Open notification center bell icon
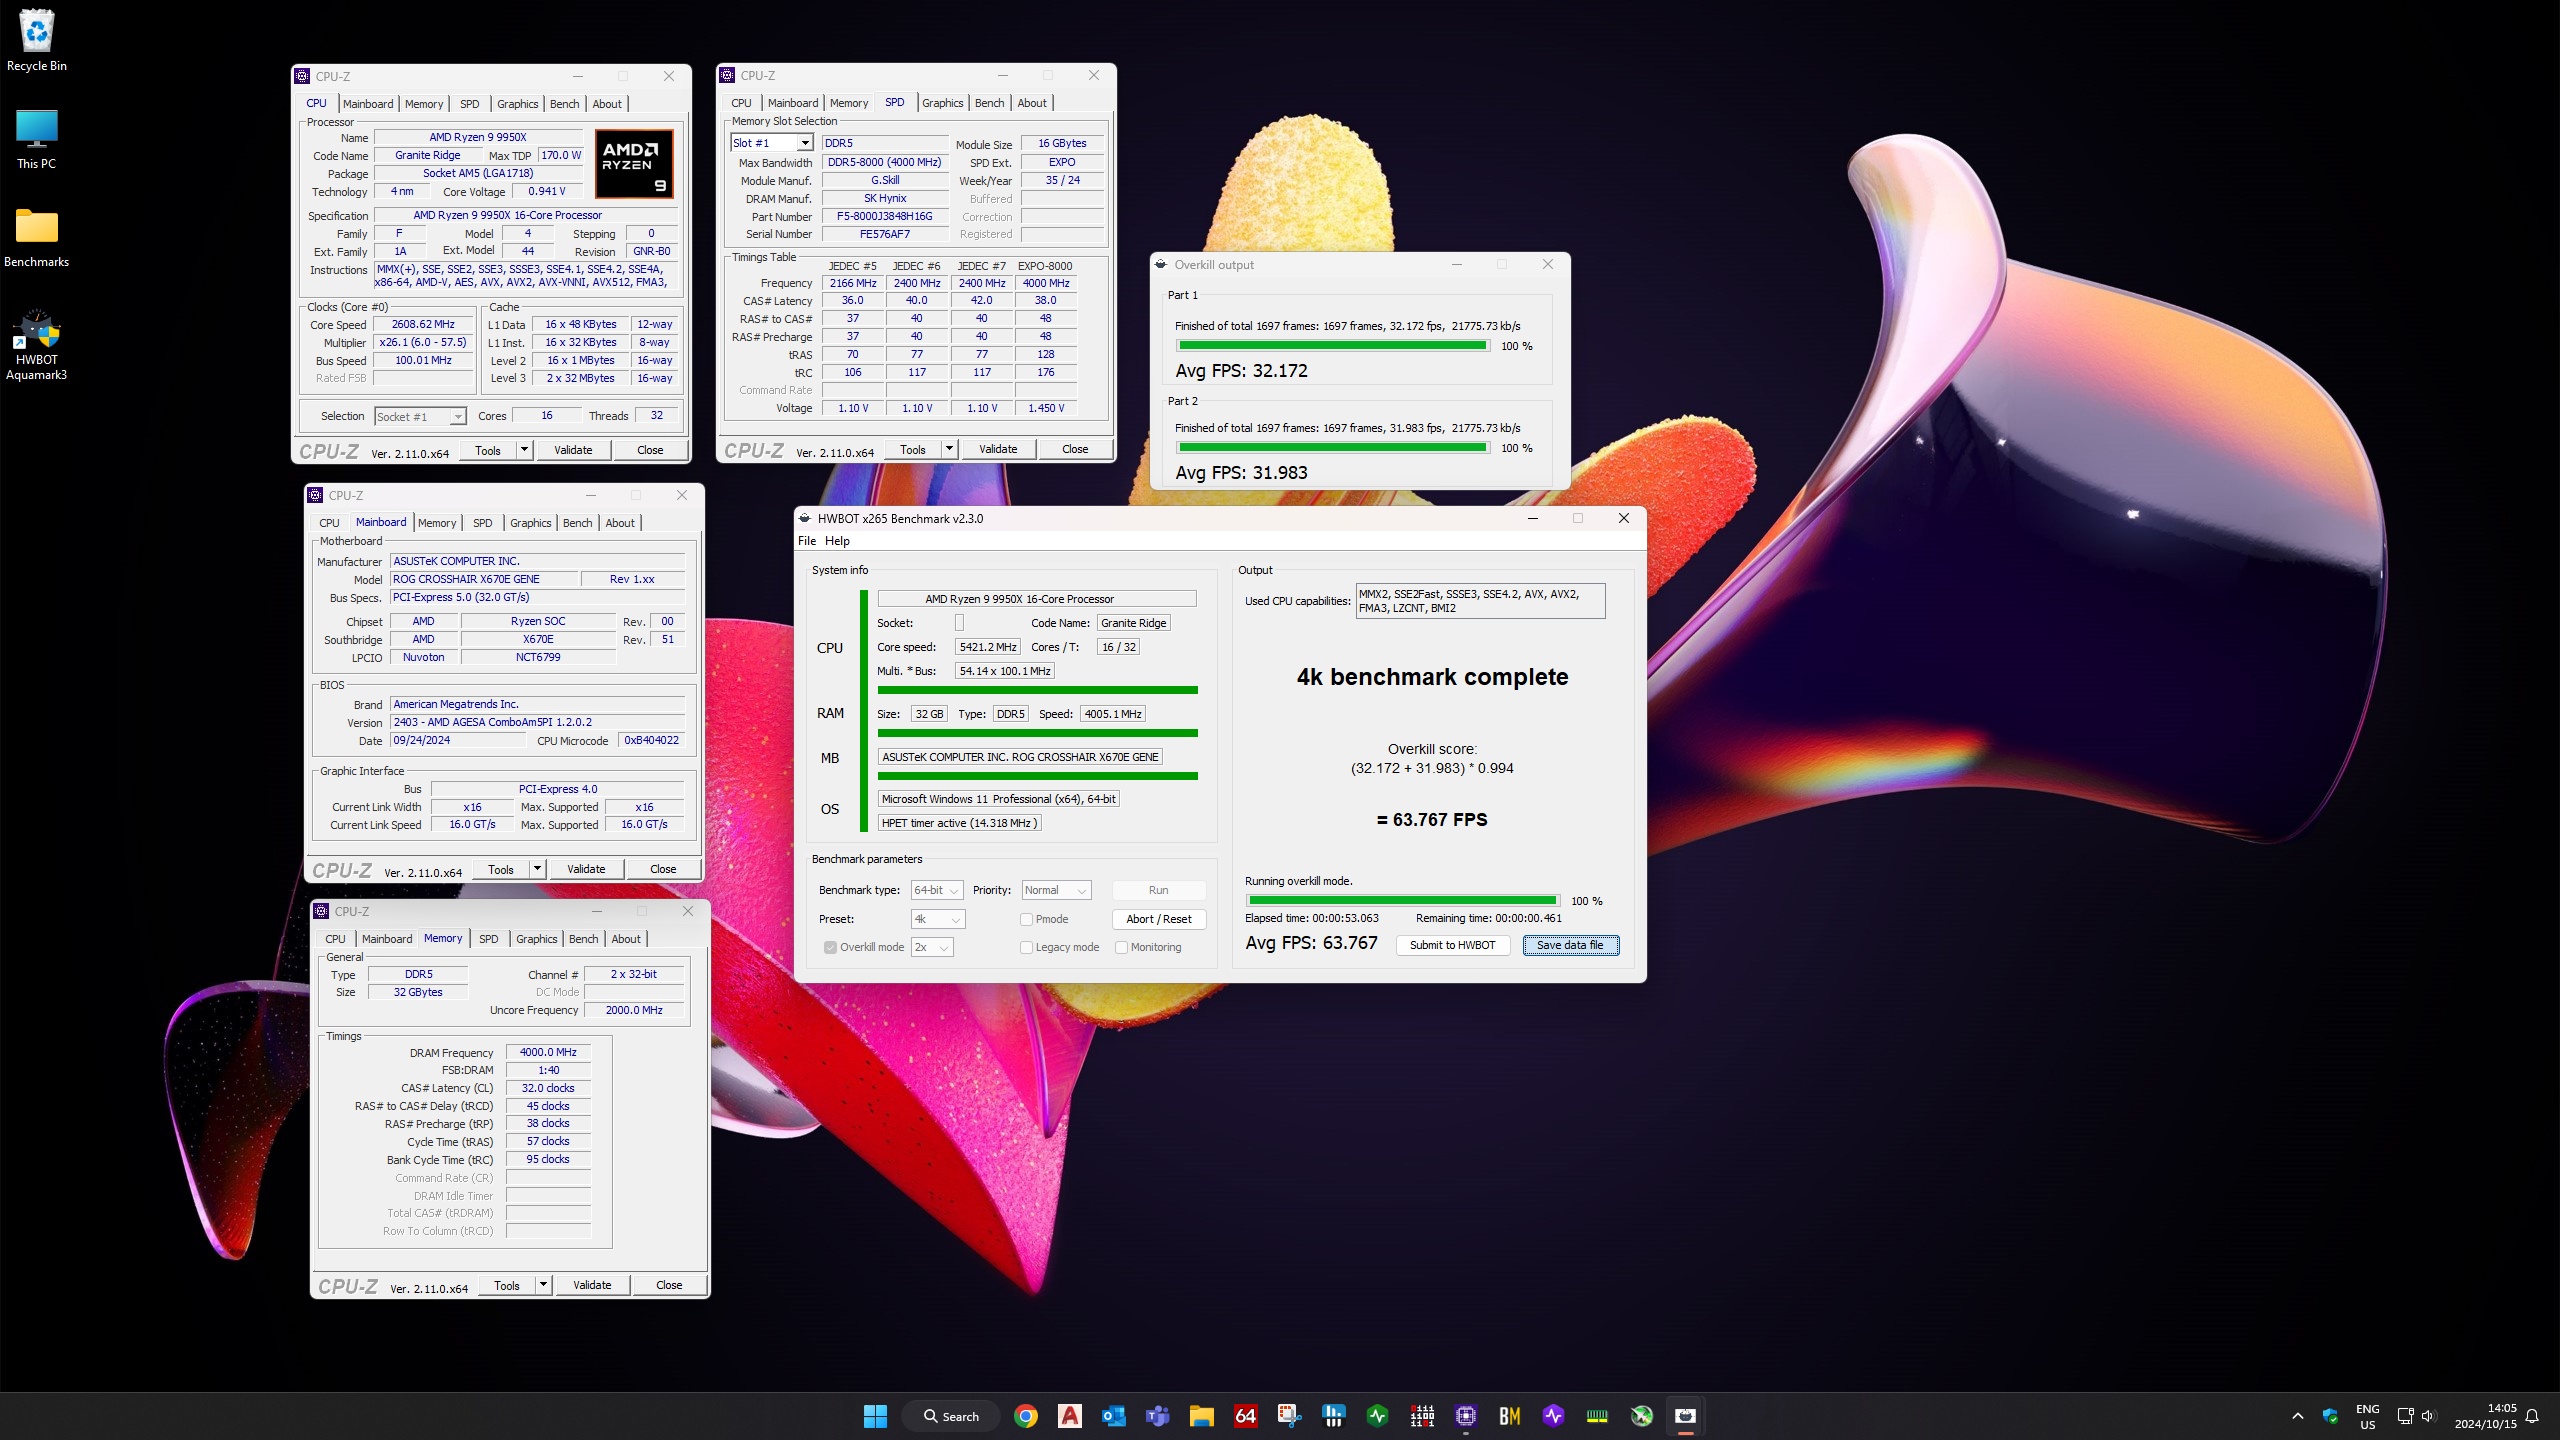 click(2532, 1416)
